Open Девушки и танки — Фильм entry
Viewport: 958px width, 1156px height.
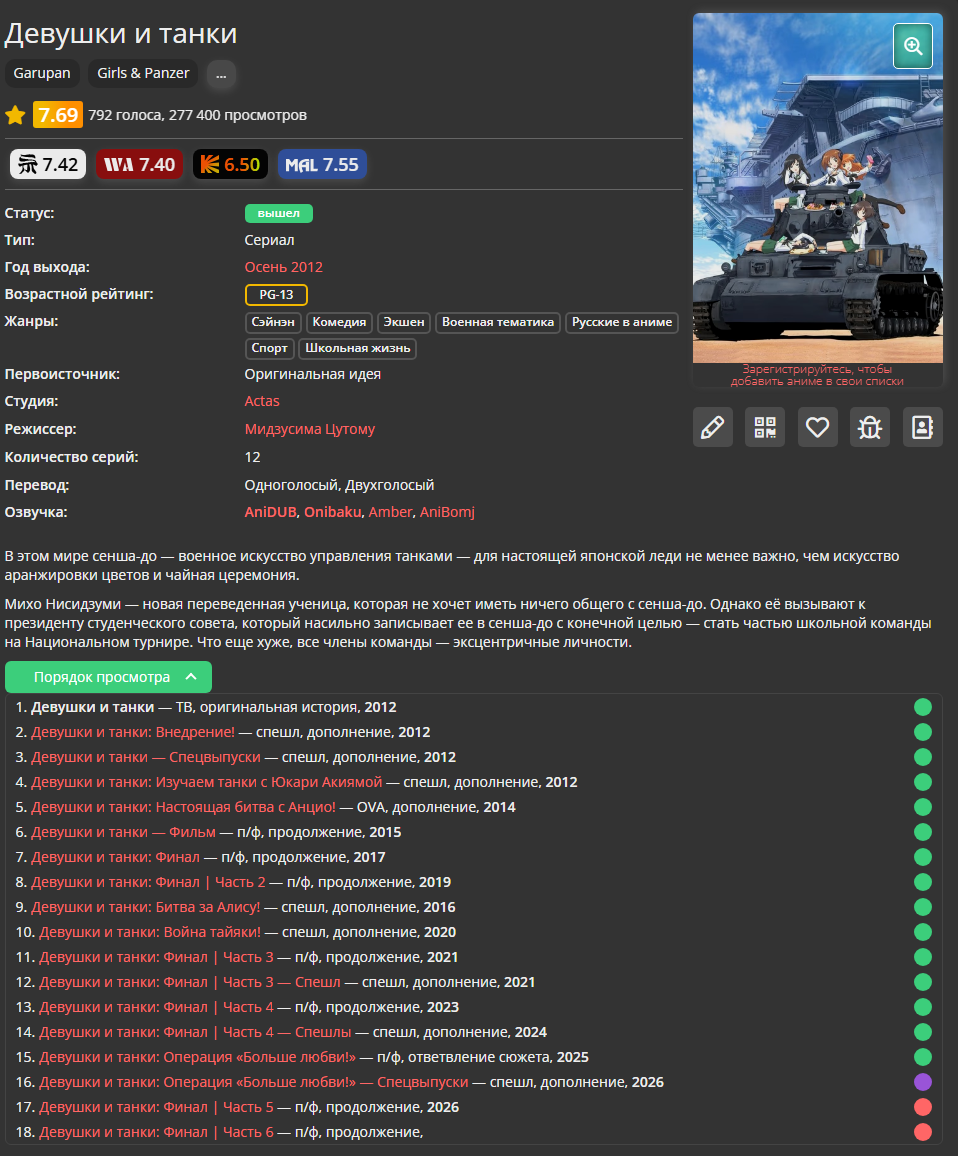click(x=123, y=832)
